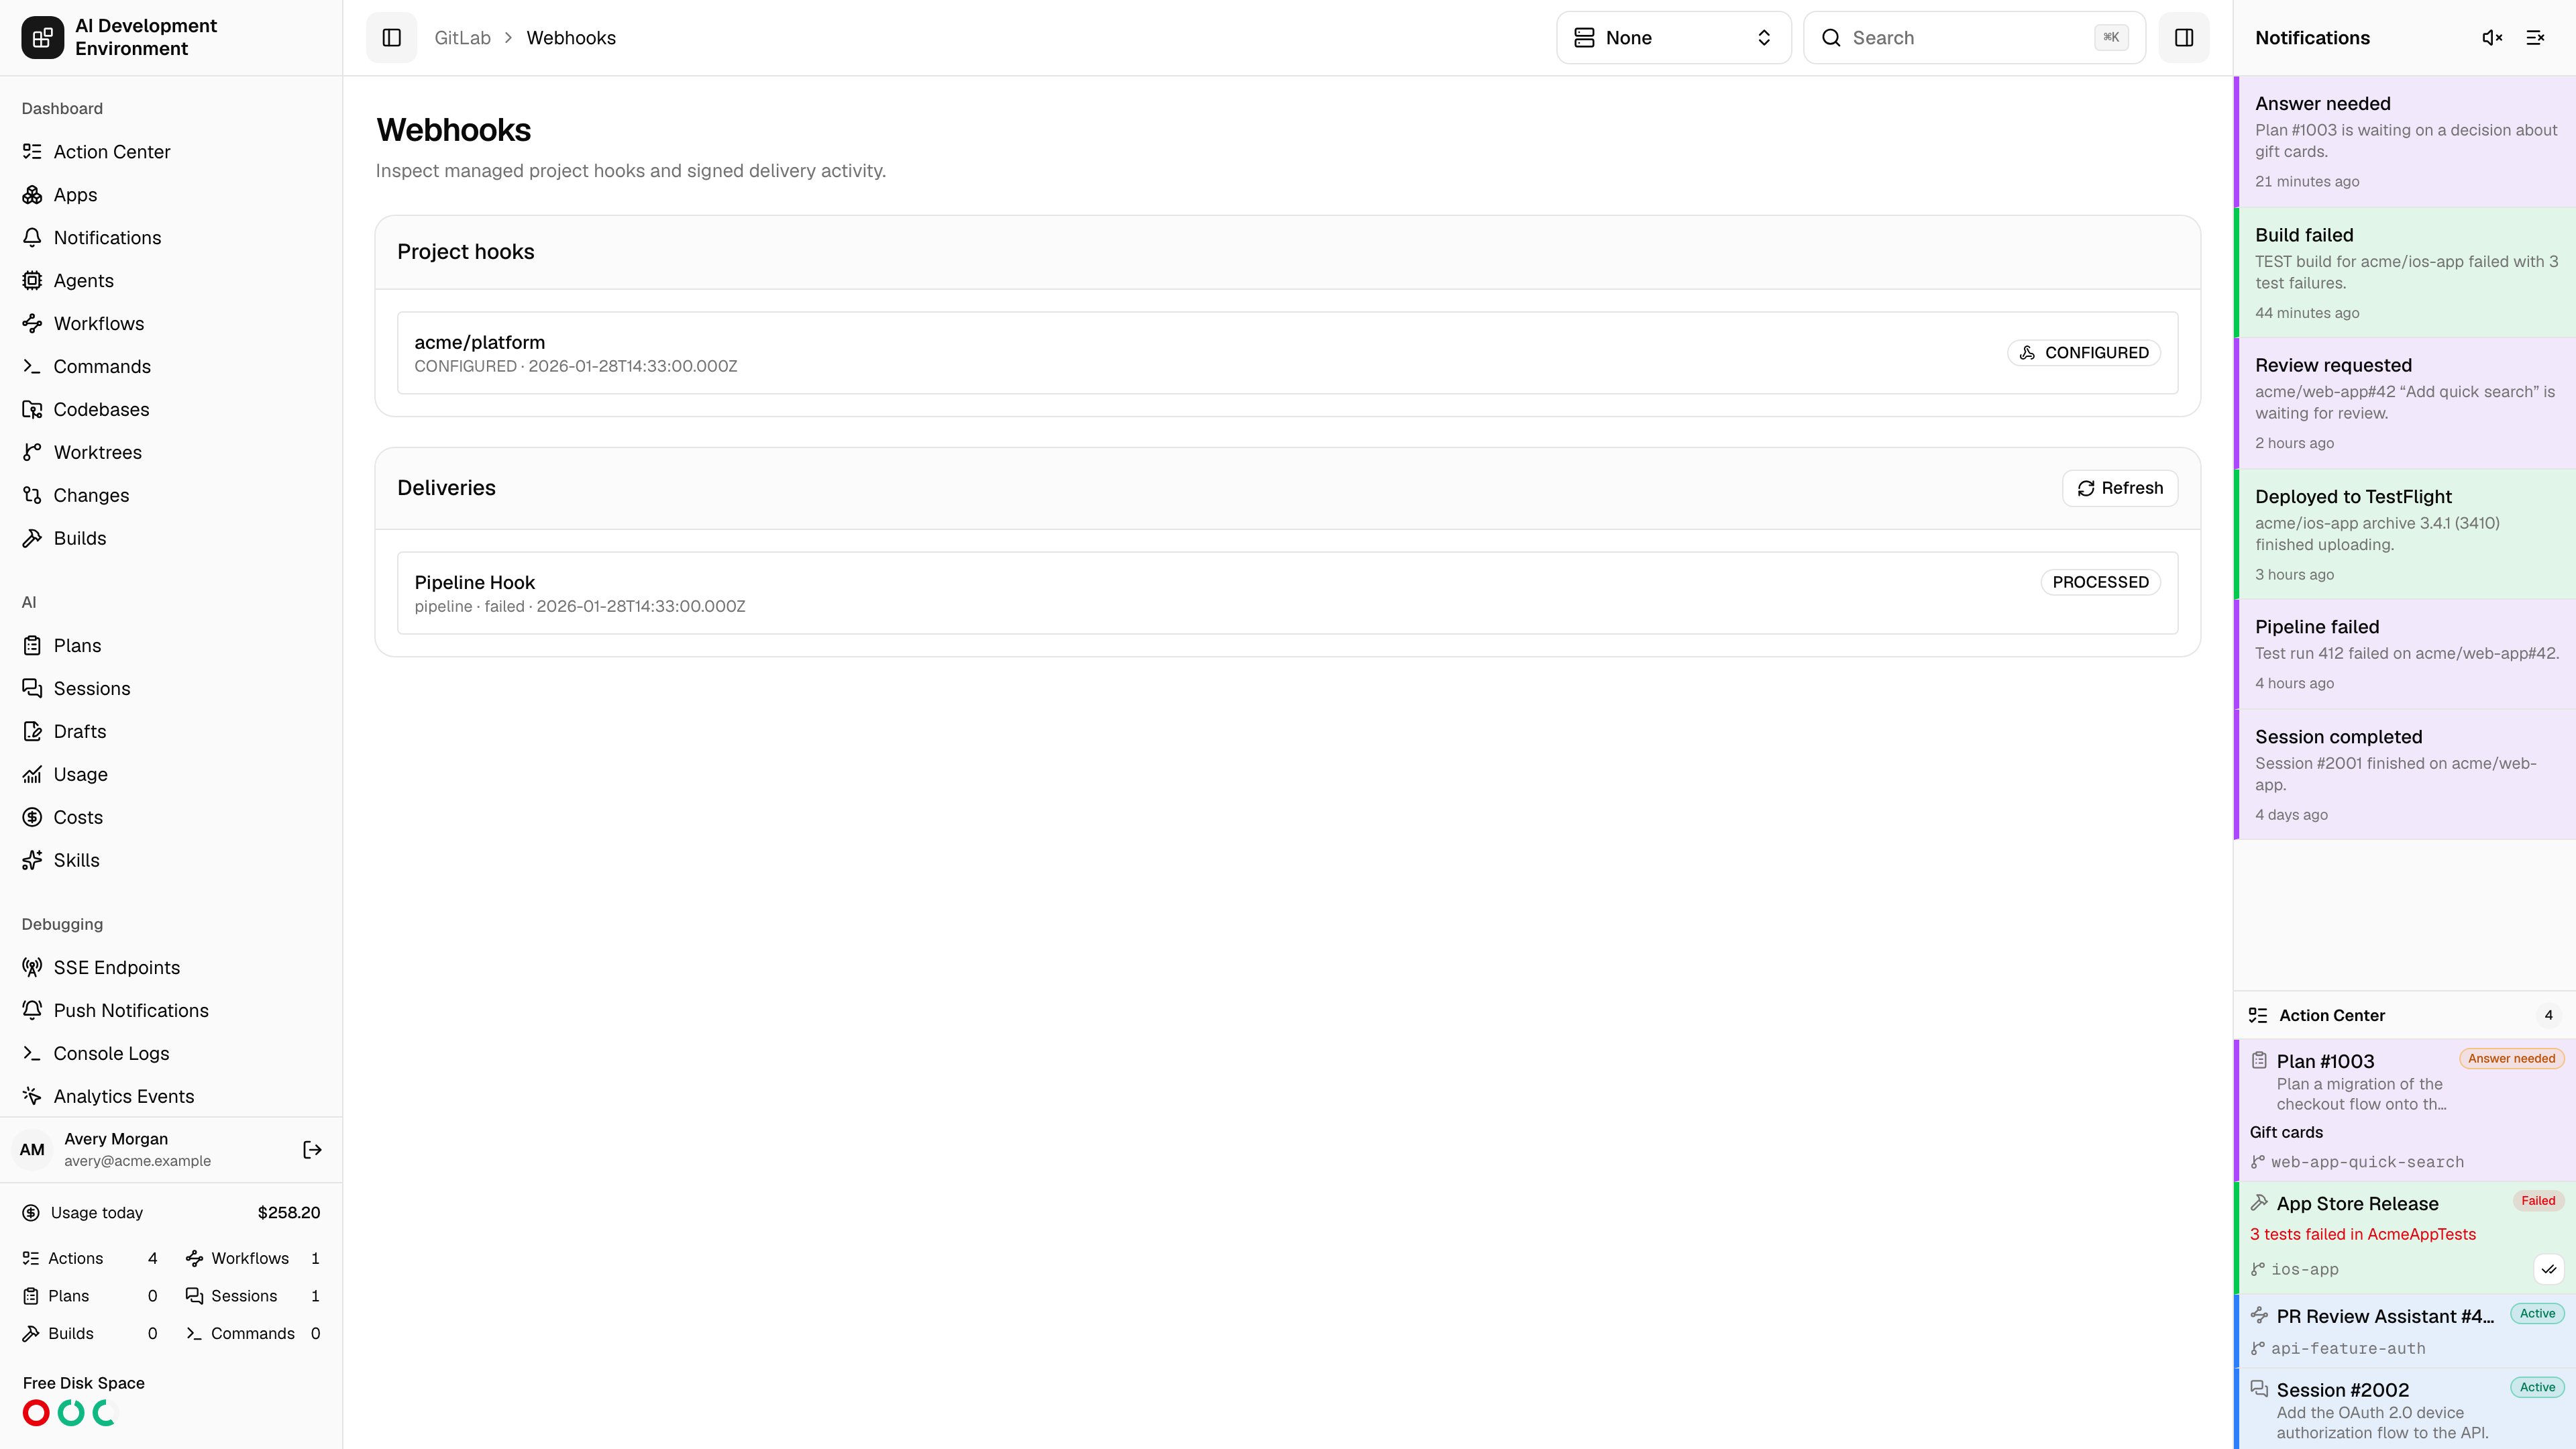This screenshot has height=1449, width=2576.
Task: Click the Codebases icon
Action: point(32,410)
